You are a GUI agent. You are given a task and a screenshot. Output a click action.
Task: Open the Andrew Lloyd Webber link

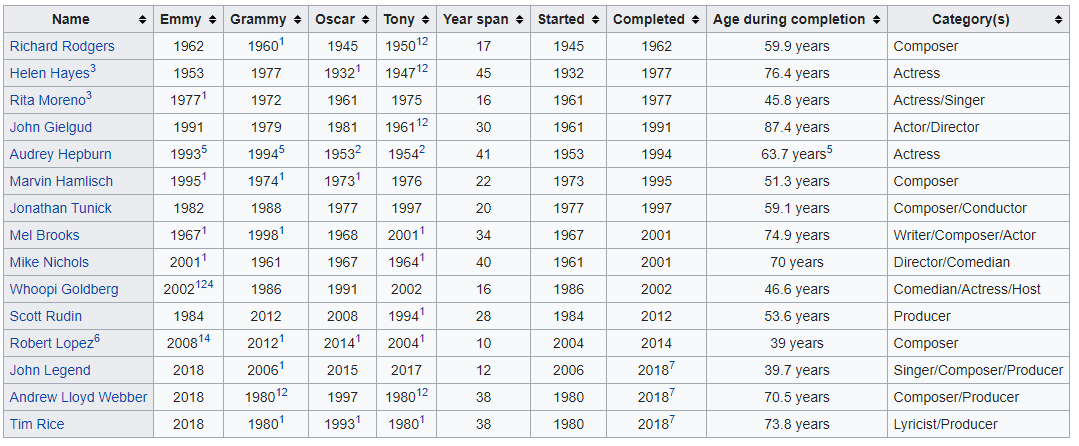click(78, 397)
